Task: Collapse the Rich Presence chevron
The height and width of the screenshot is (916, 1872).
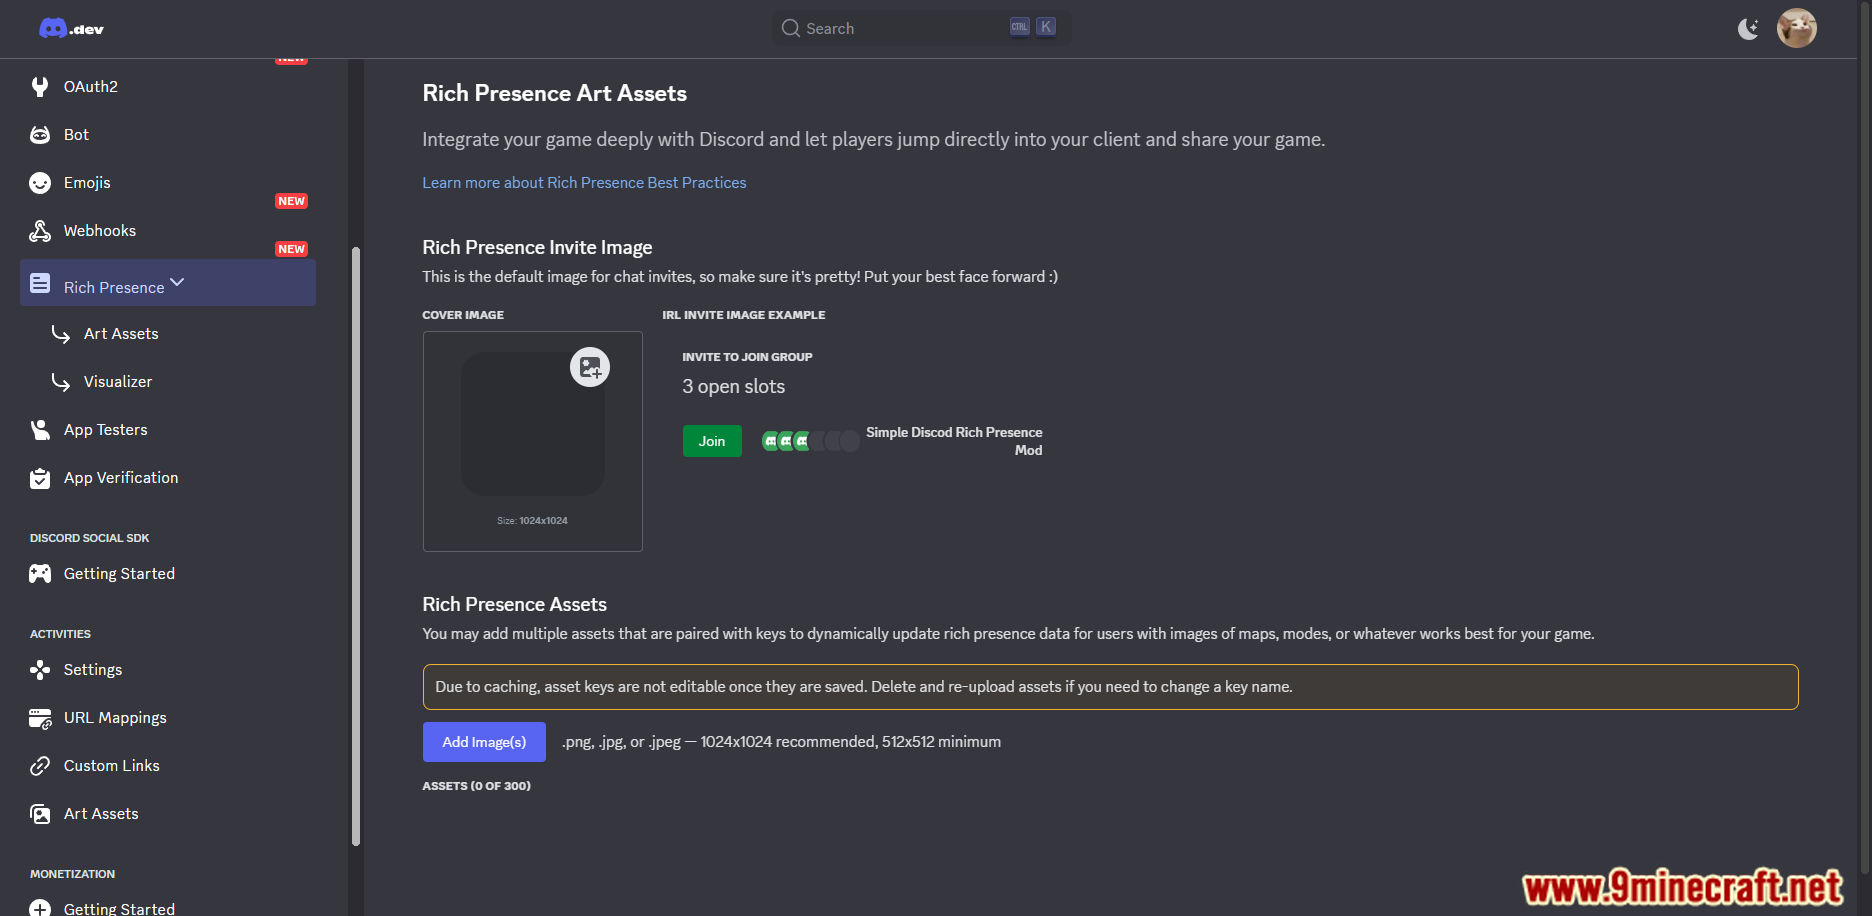Action: pyautogui.click(x=177, y=282)
